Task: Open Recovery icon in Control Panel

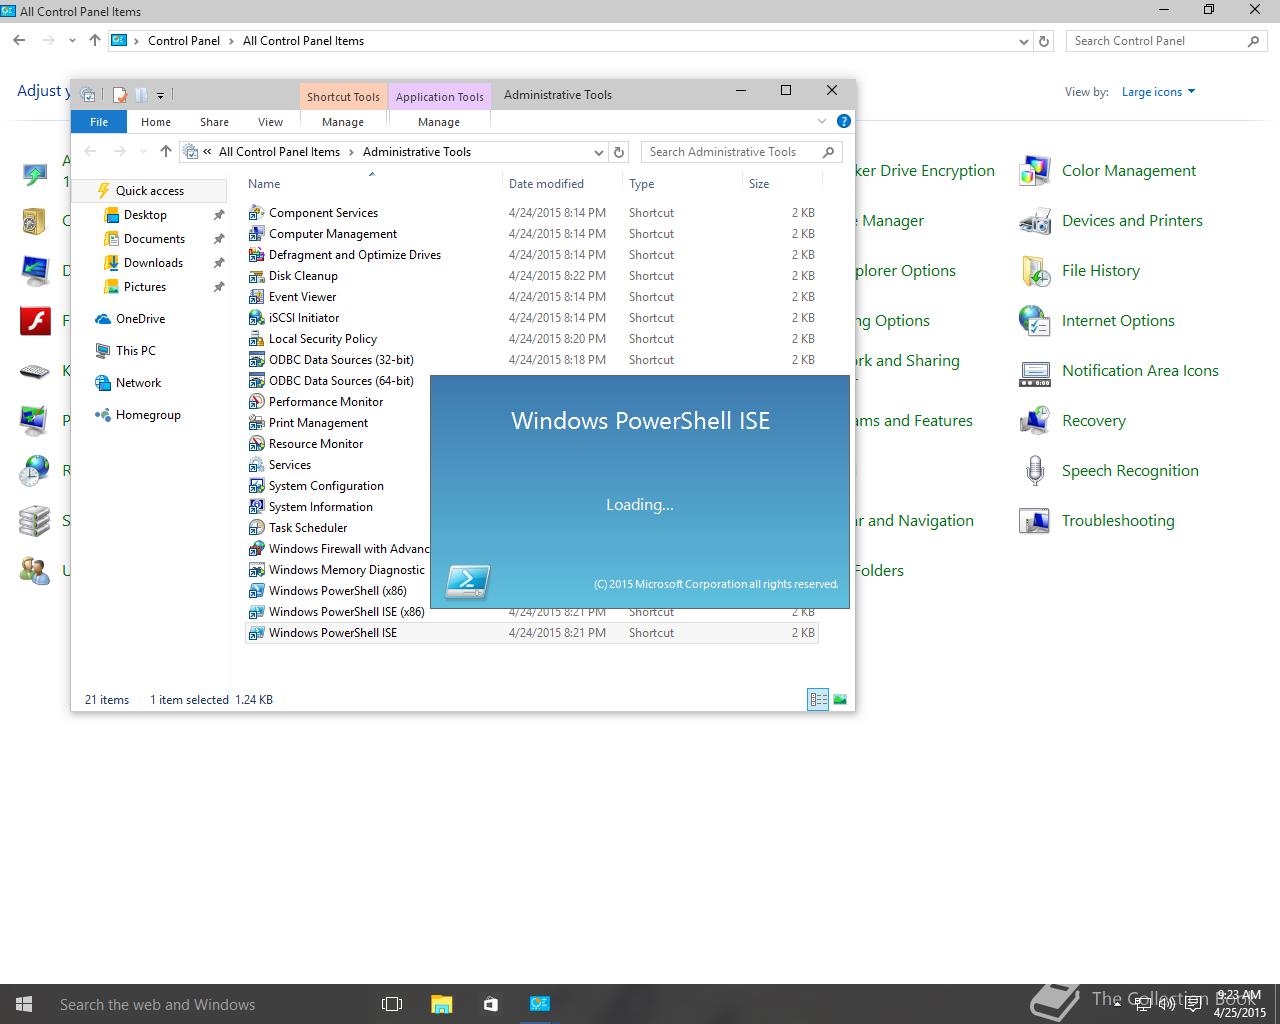Action: click(x=1034, y=421)
